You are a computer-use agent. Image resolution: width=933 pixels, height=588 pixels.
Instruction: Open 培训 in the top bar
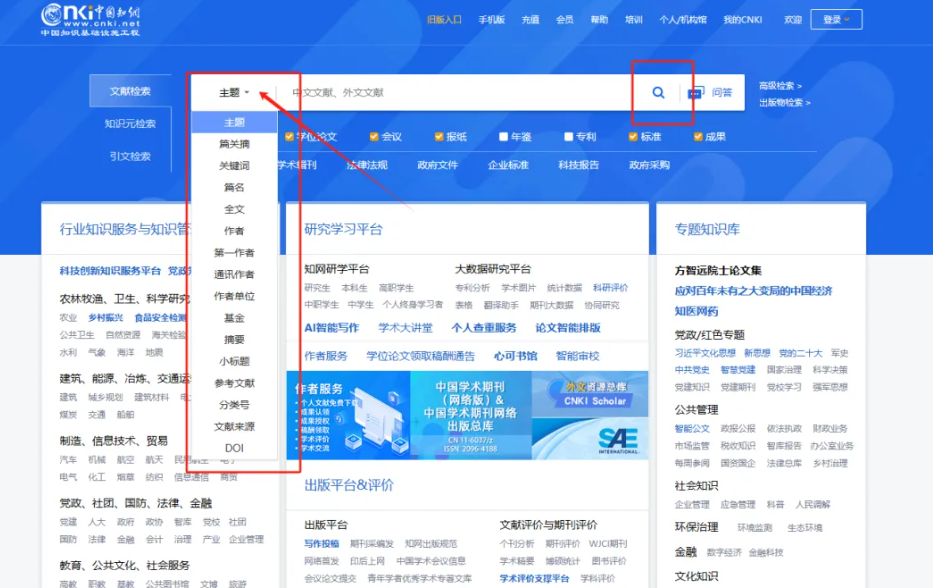tap(634, 20)
